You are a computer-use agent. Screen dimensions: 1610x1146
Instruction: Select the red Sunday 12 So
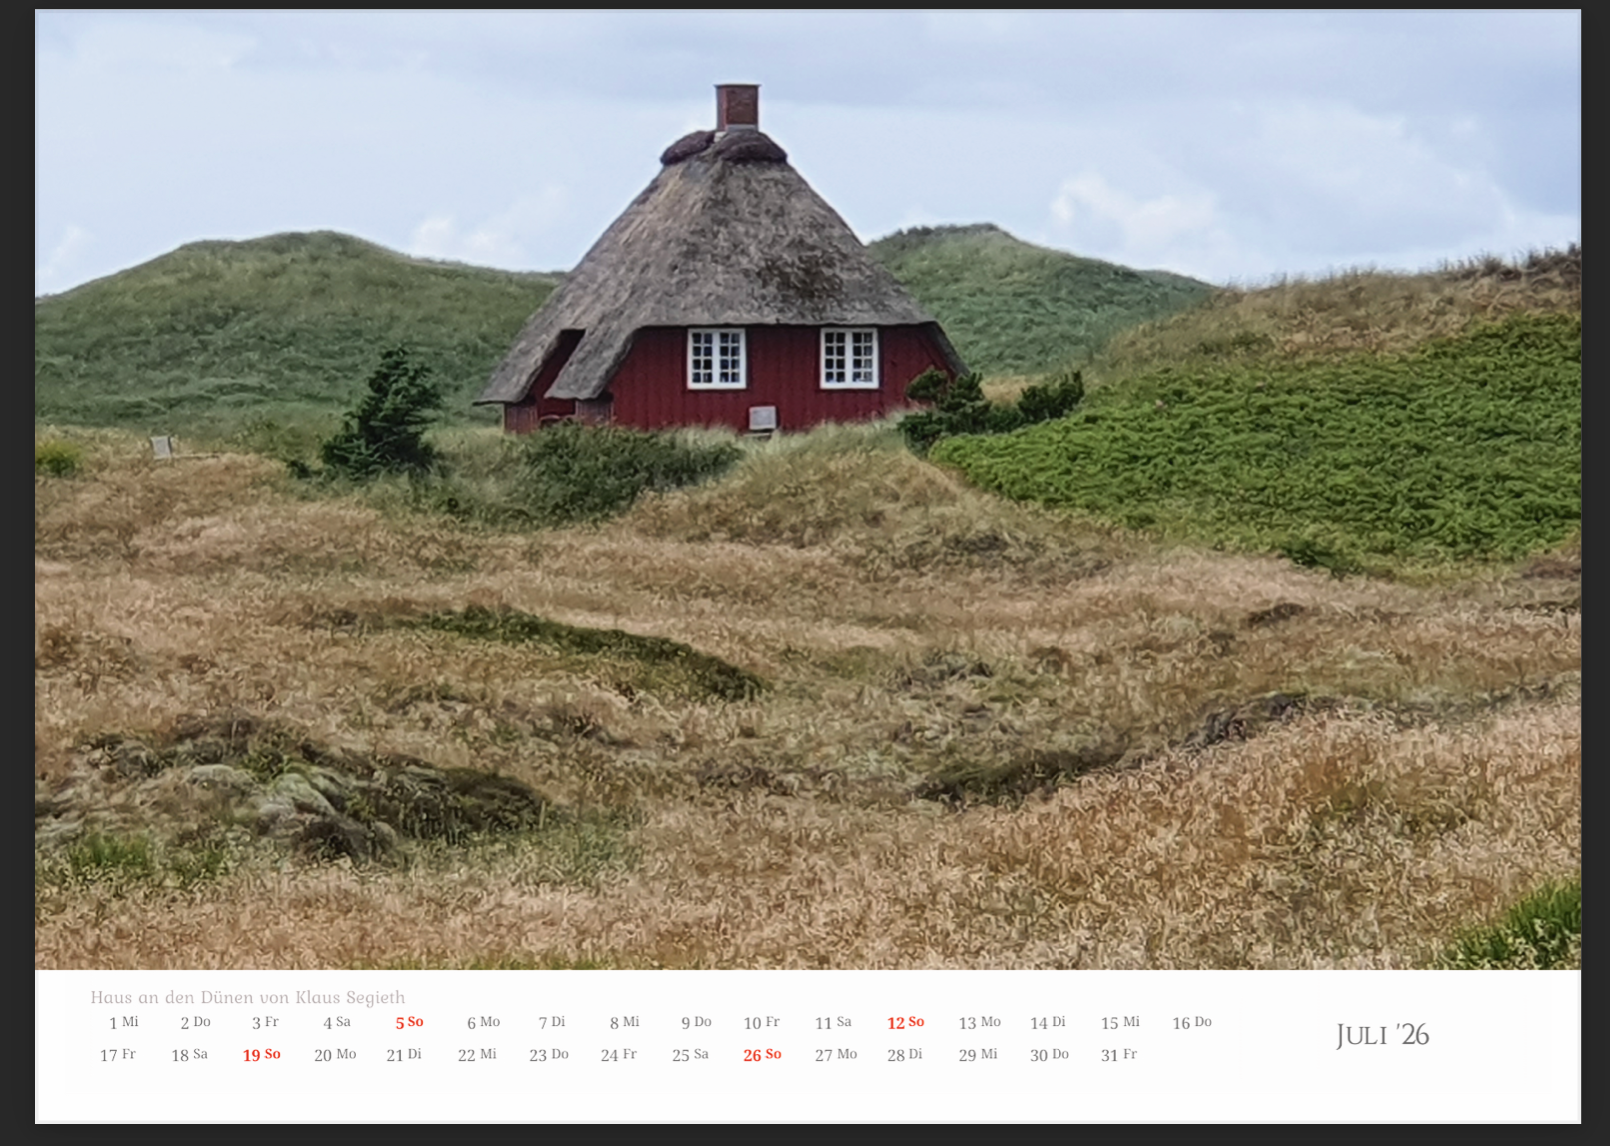[905, 1022]
